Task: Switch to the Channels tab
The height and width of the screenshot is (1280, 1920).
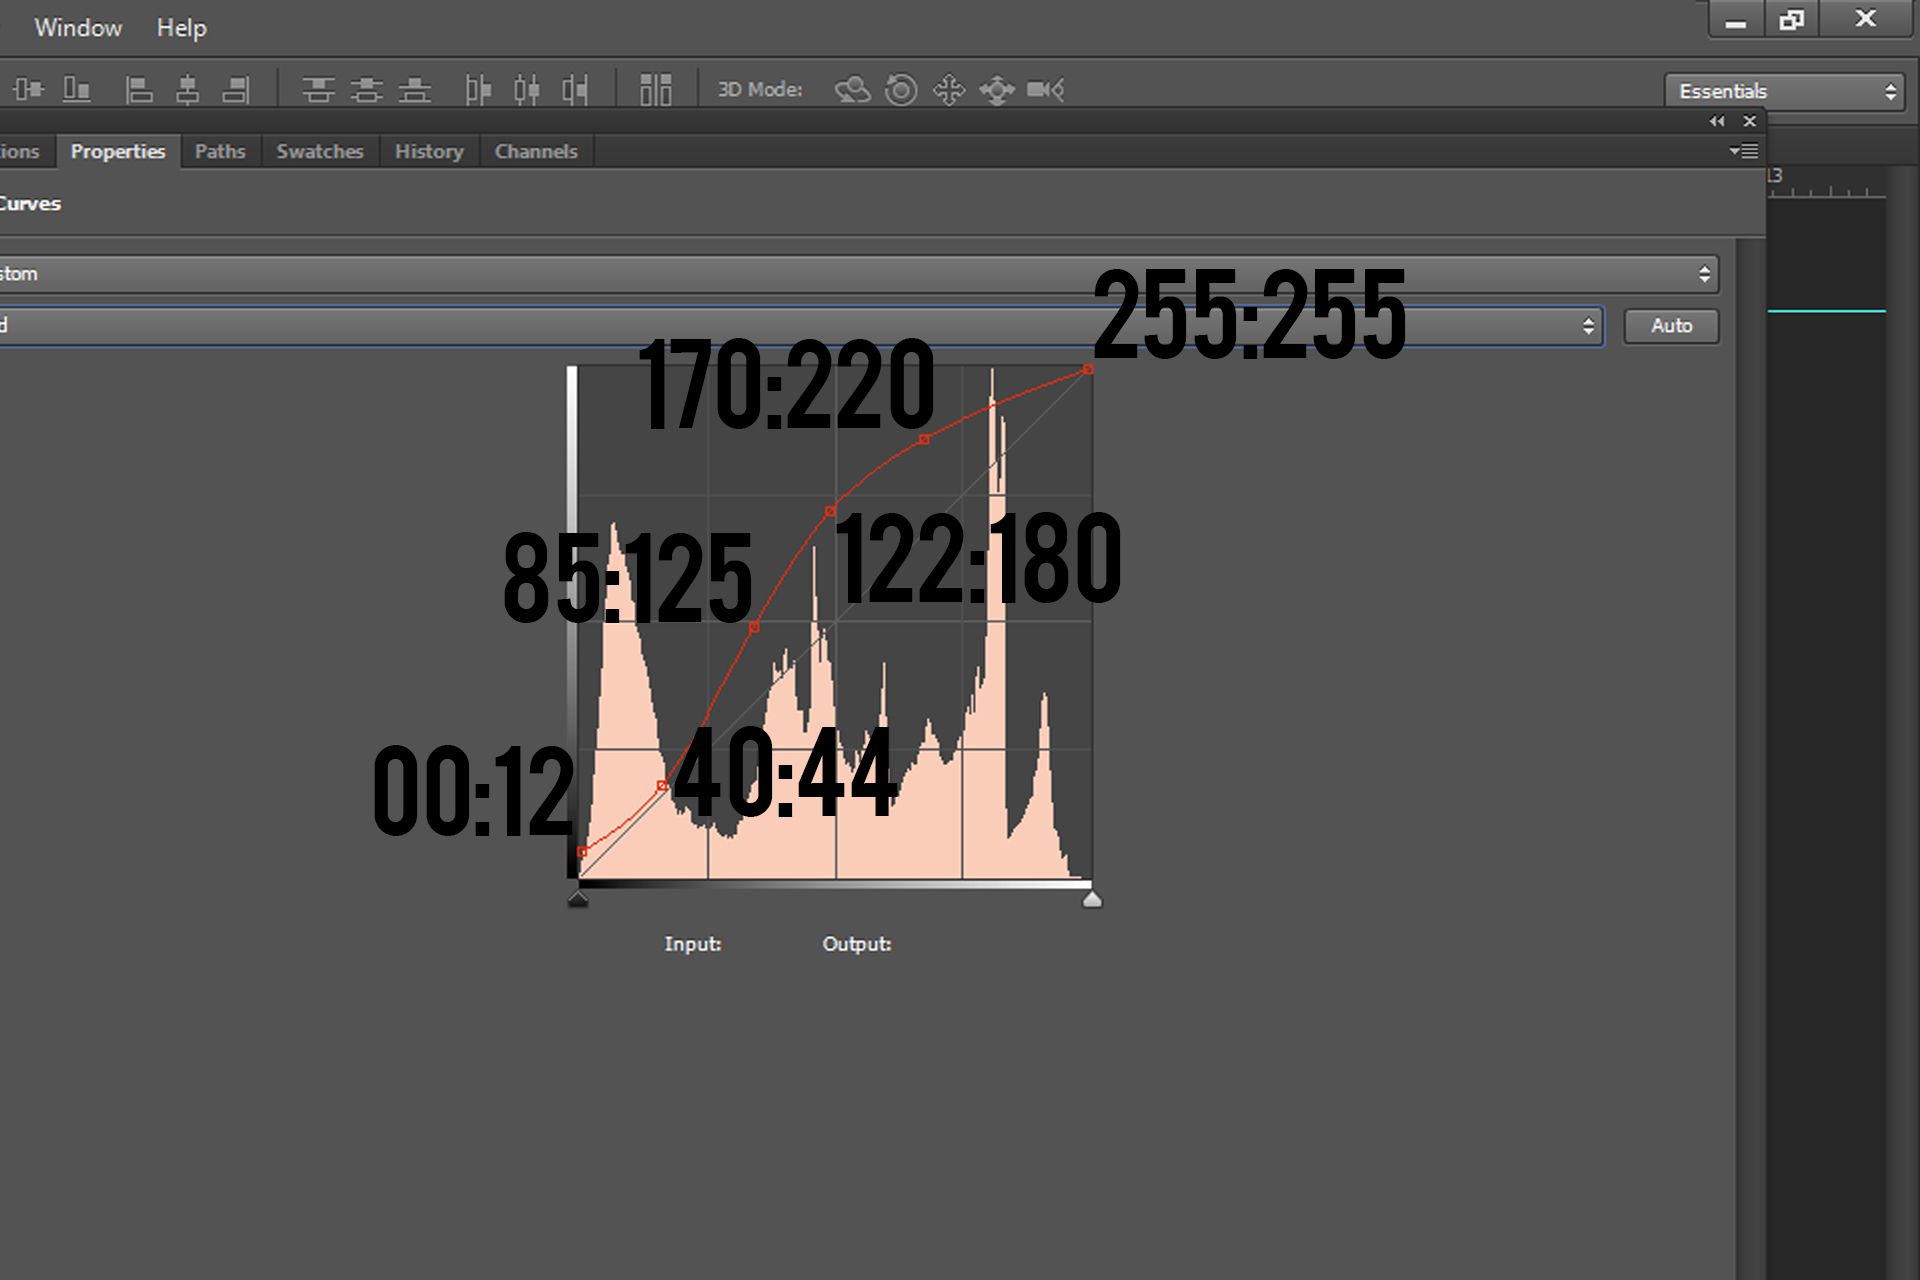Action: point(536,151)
